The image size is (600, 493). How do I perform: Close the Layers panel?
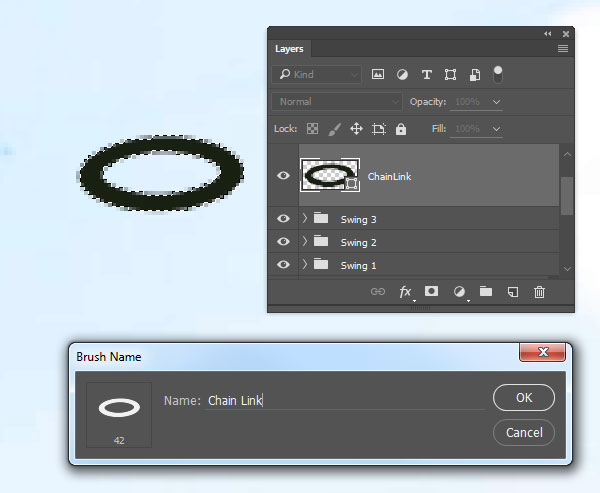click(566, 34)
